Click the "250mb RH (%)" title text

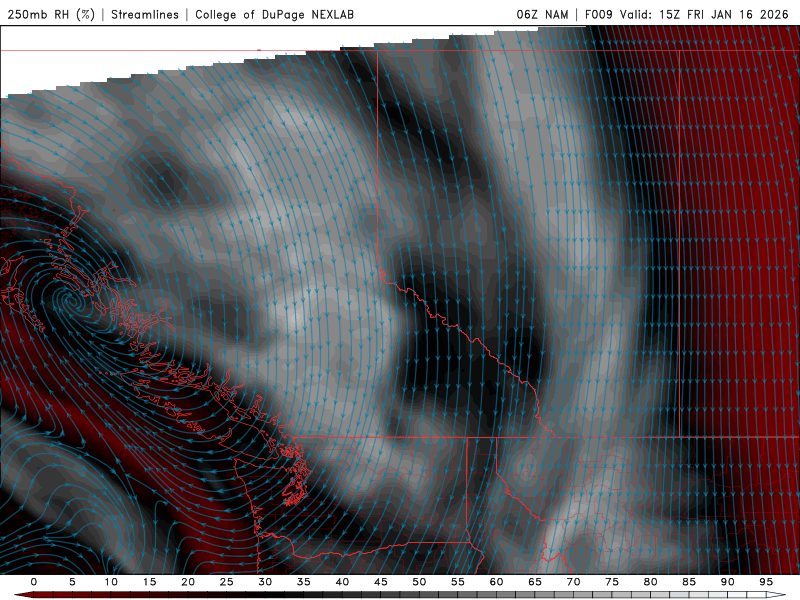[x=51, y=14]
